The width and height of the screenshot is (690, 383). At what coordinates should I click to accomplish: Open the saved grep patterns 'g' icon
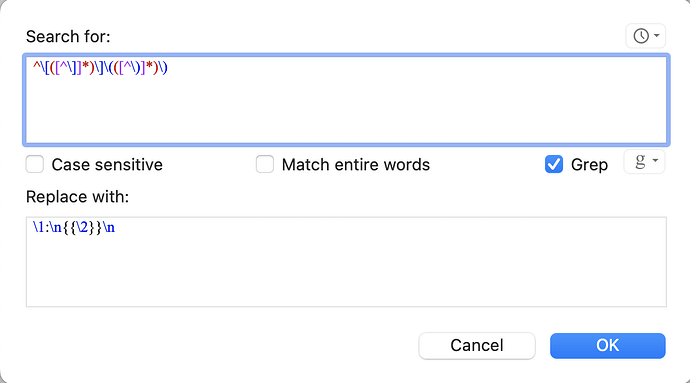[x=640, y=161]
